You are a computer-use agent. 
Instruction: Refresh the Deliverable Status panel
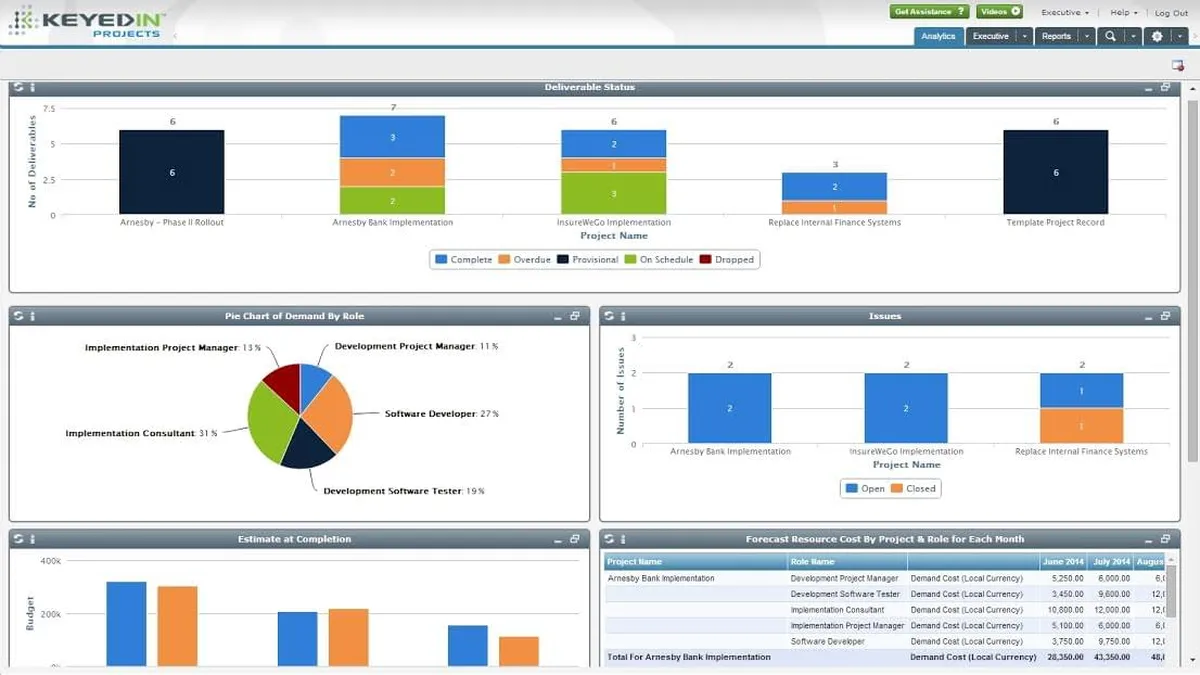(19, 88)
